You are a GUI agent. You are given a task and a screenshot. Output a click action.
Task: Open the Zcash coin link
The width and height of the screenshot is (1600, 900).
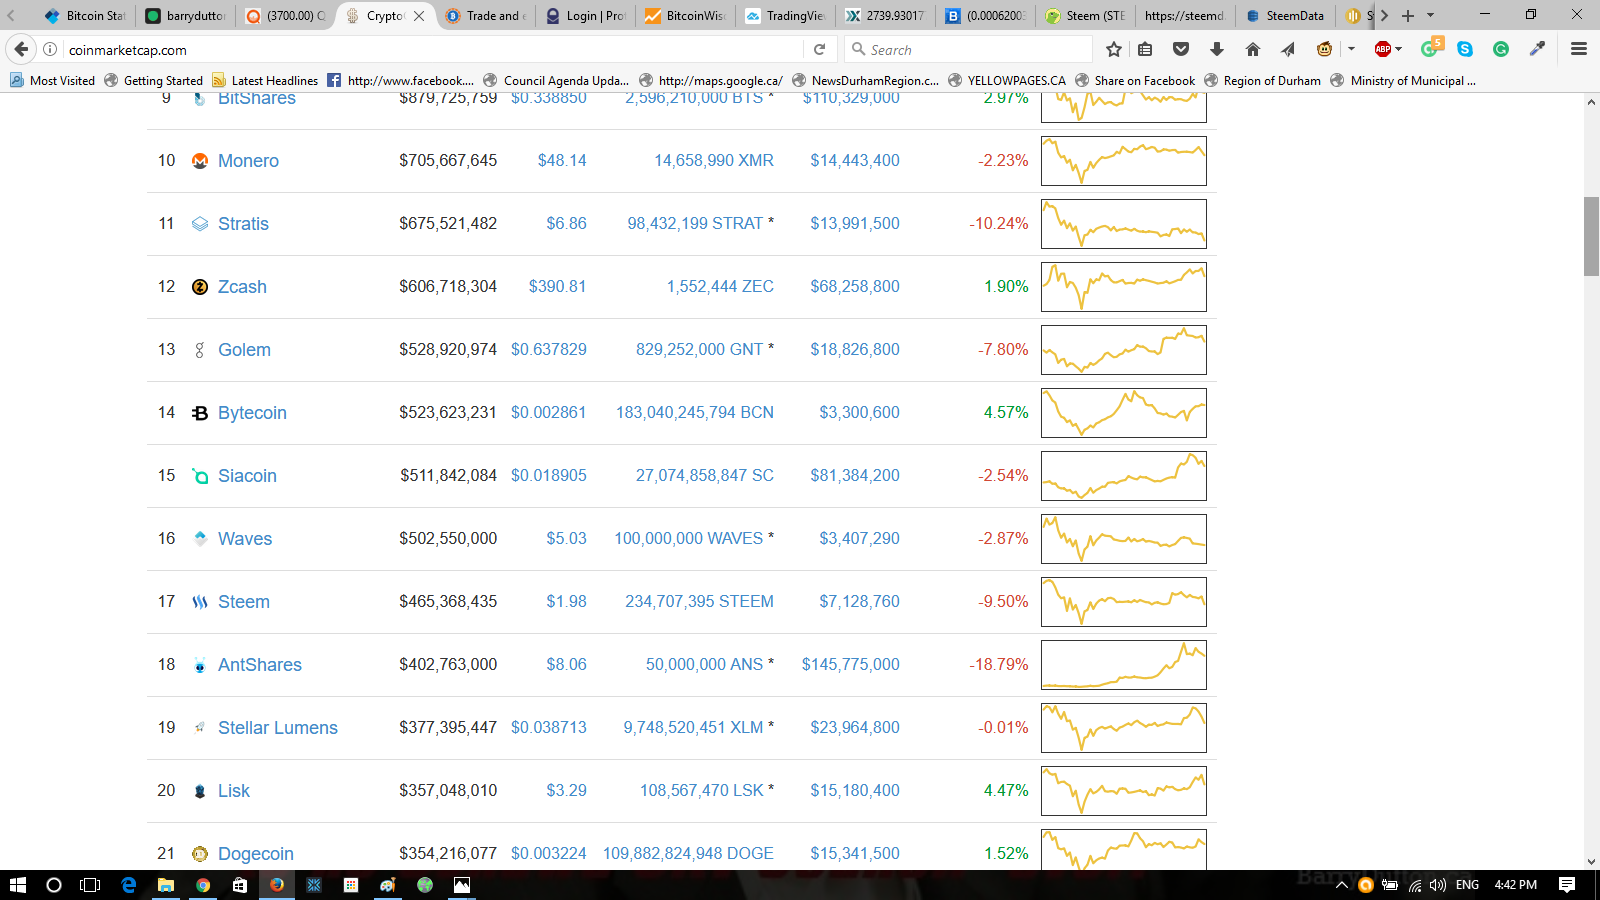point(242,287)
